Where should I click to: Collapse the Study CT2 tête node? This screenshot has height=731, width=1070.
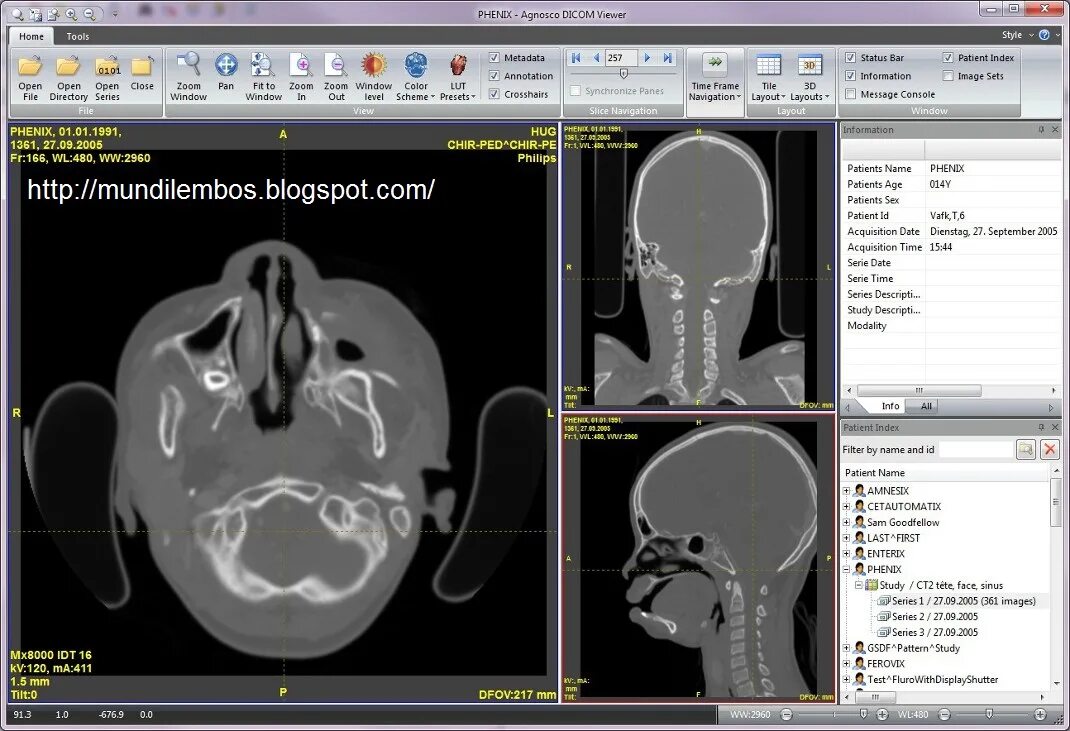tap(859, 585)
